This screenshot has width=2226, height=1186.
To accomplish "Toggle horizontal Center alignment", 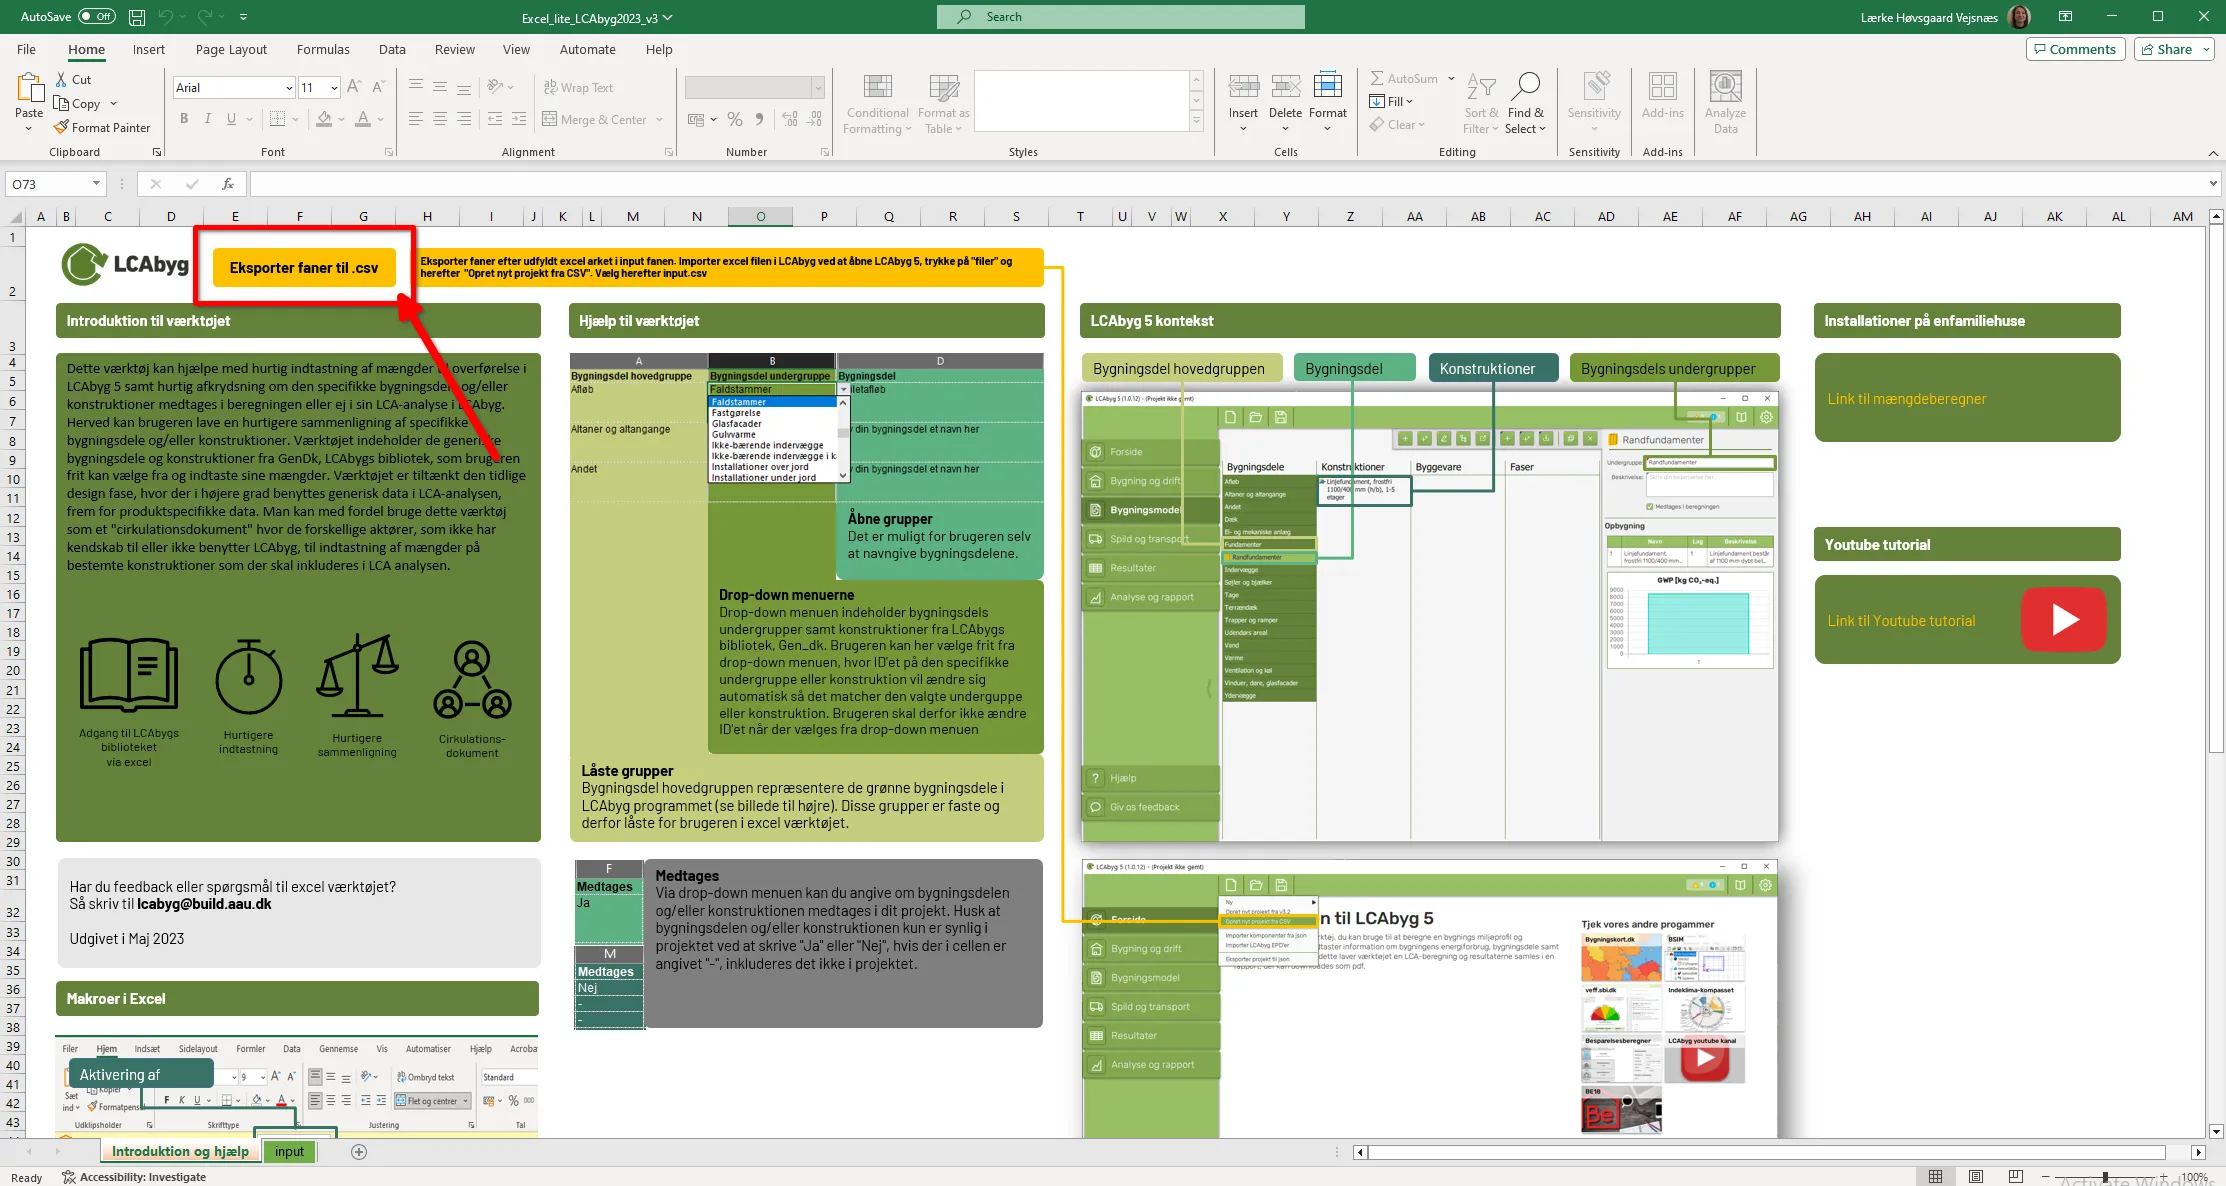I will point(440,119).
